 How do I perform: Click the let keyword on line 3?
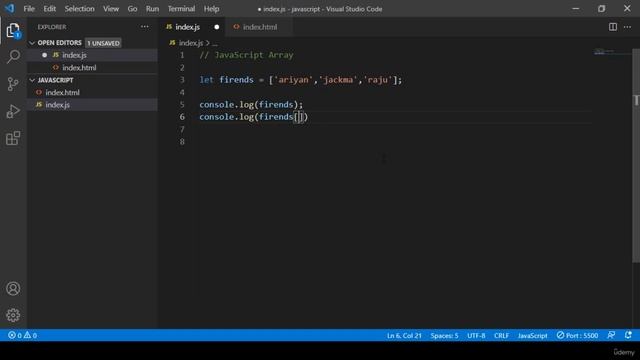click(207, 80)
